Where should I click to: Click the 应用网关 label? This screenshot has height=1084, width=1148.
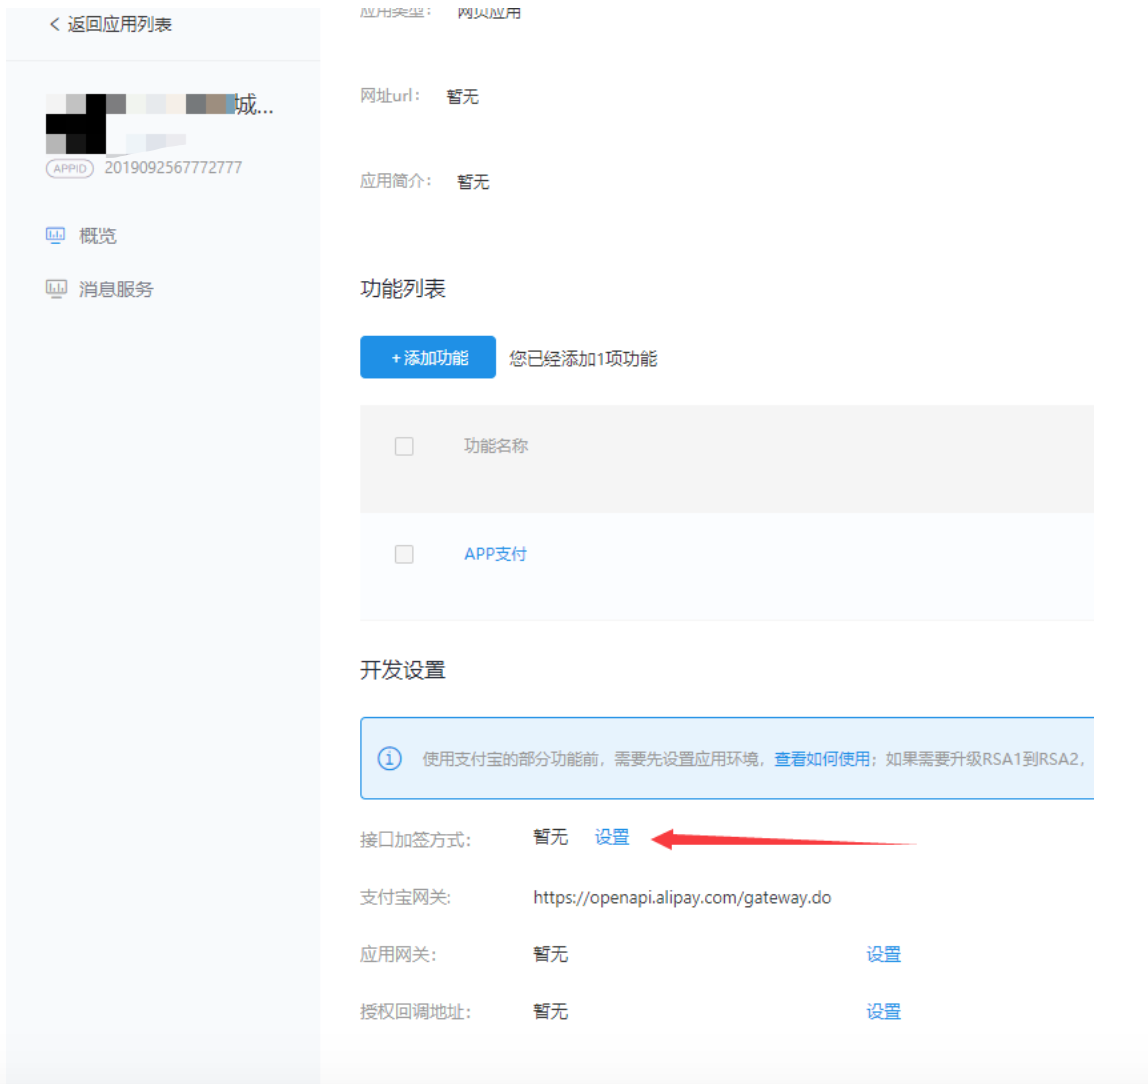[398, 954]
